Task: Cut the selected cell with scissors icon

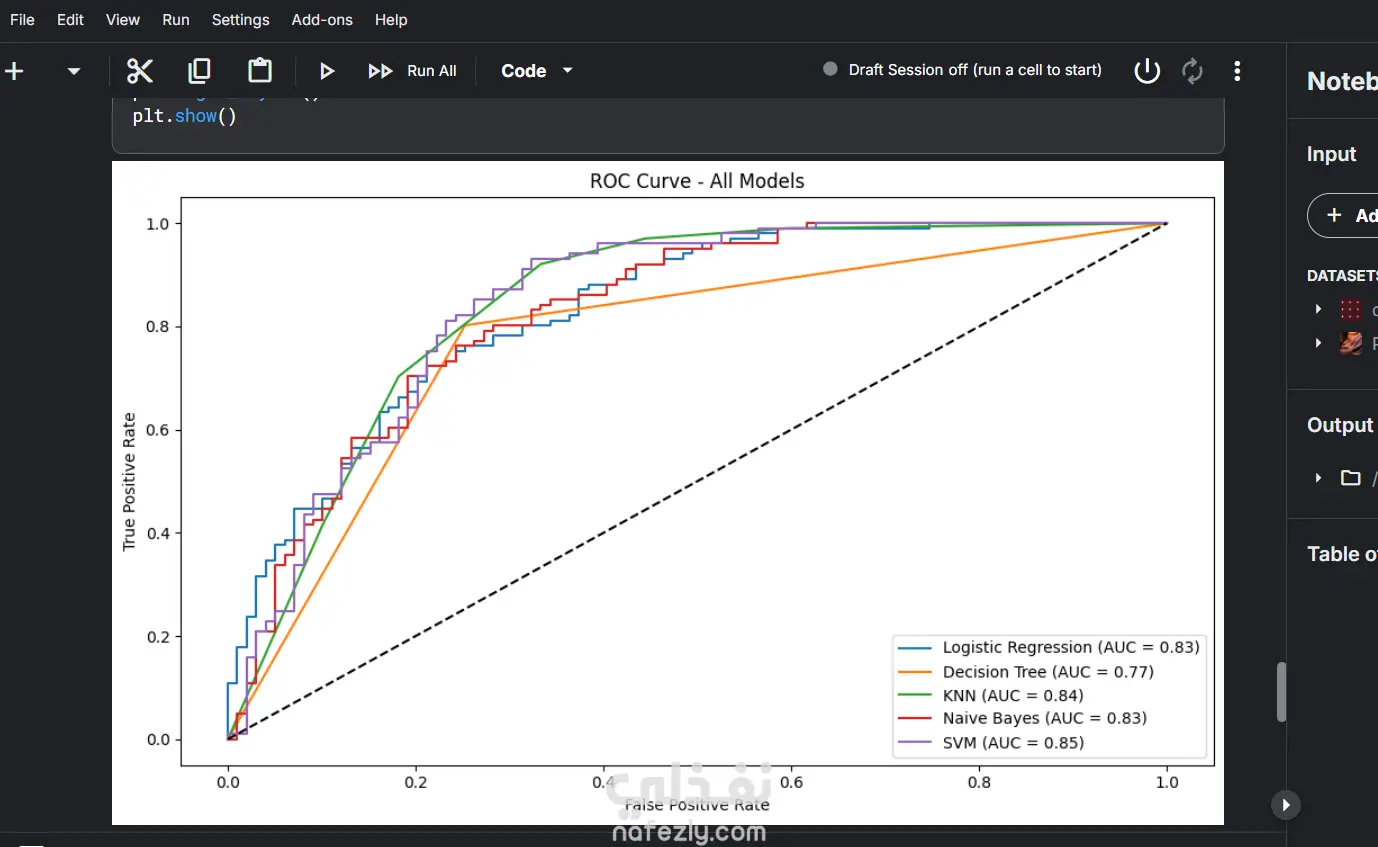Action: (140, 70)
